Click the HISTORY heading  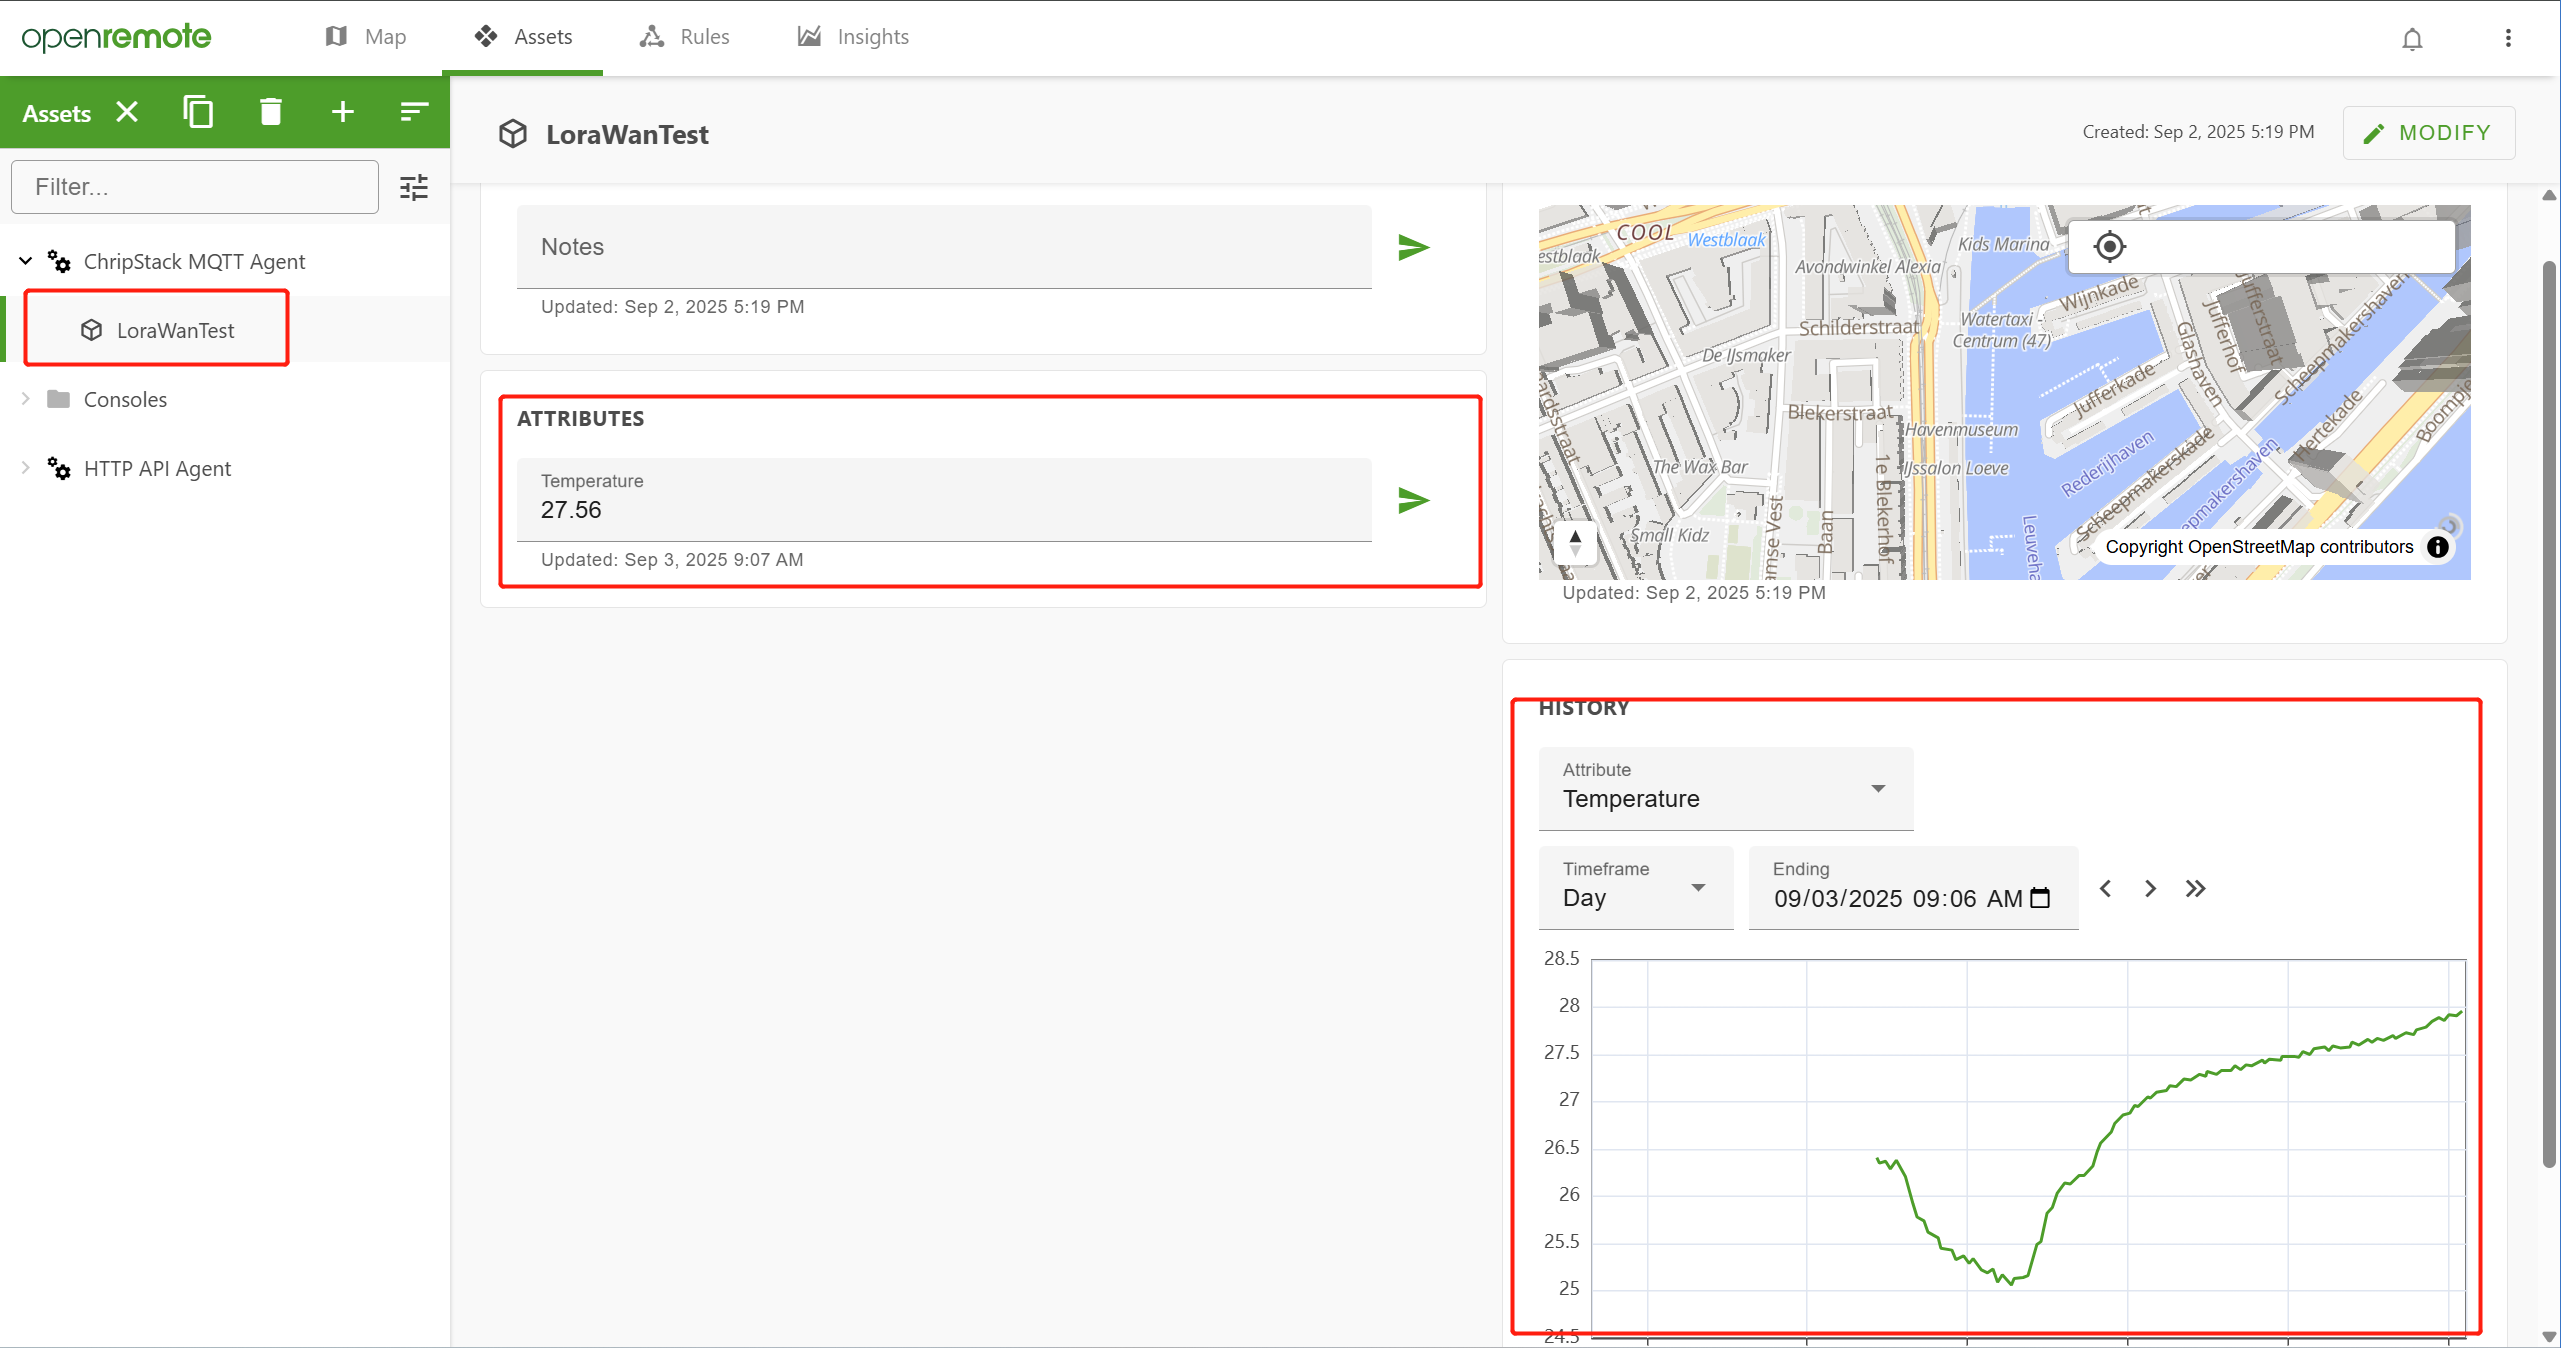click(x=1584, y=708)
